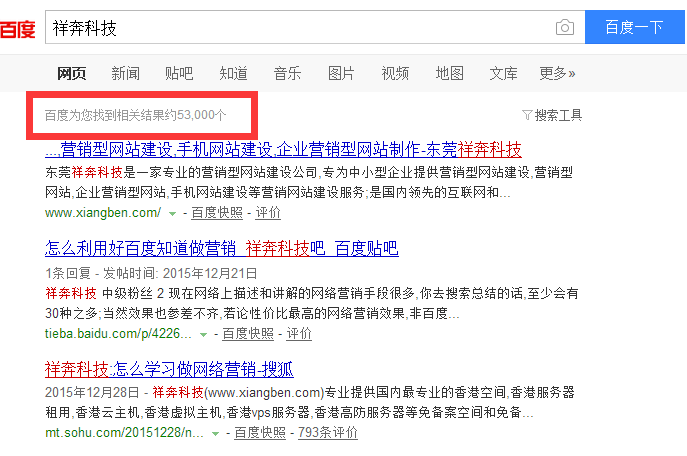Expand dropdown arrow beside tieba.baidu.com URL

pos(203,335)
